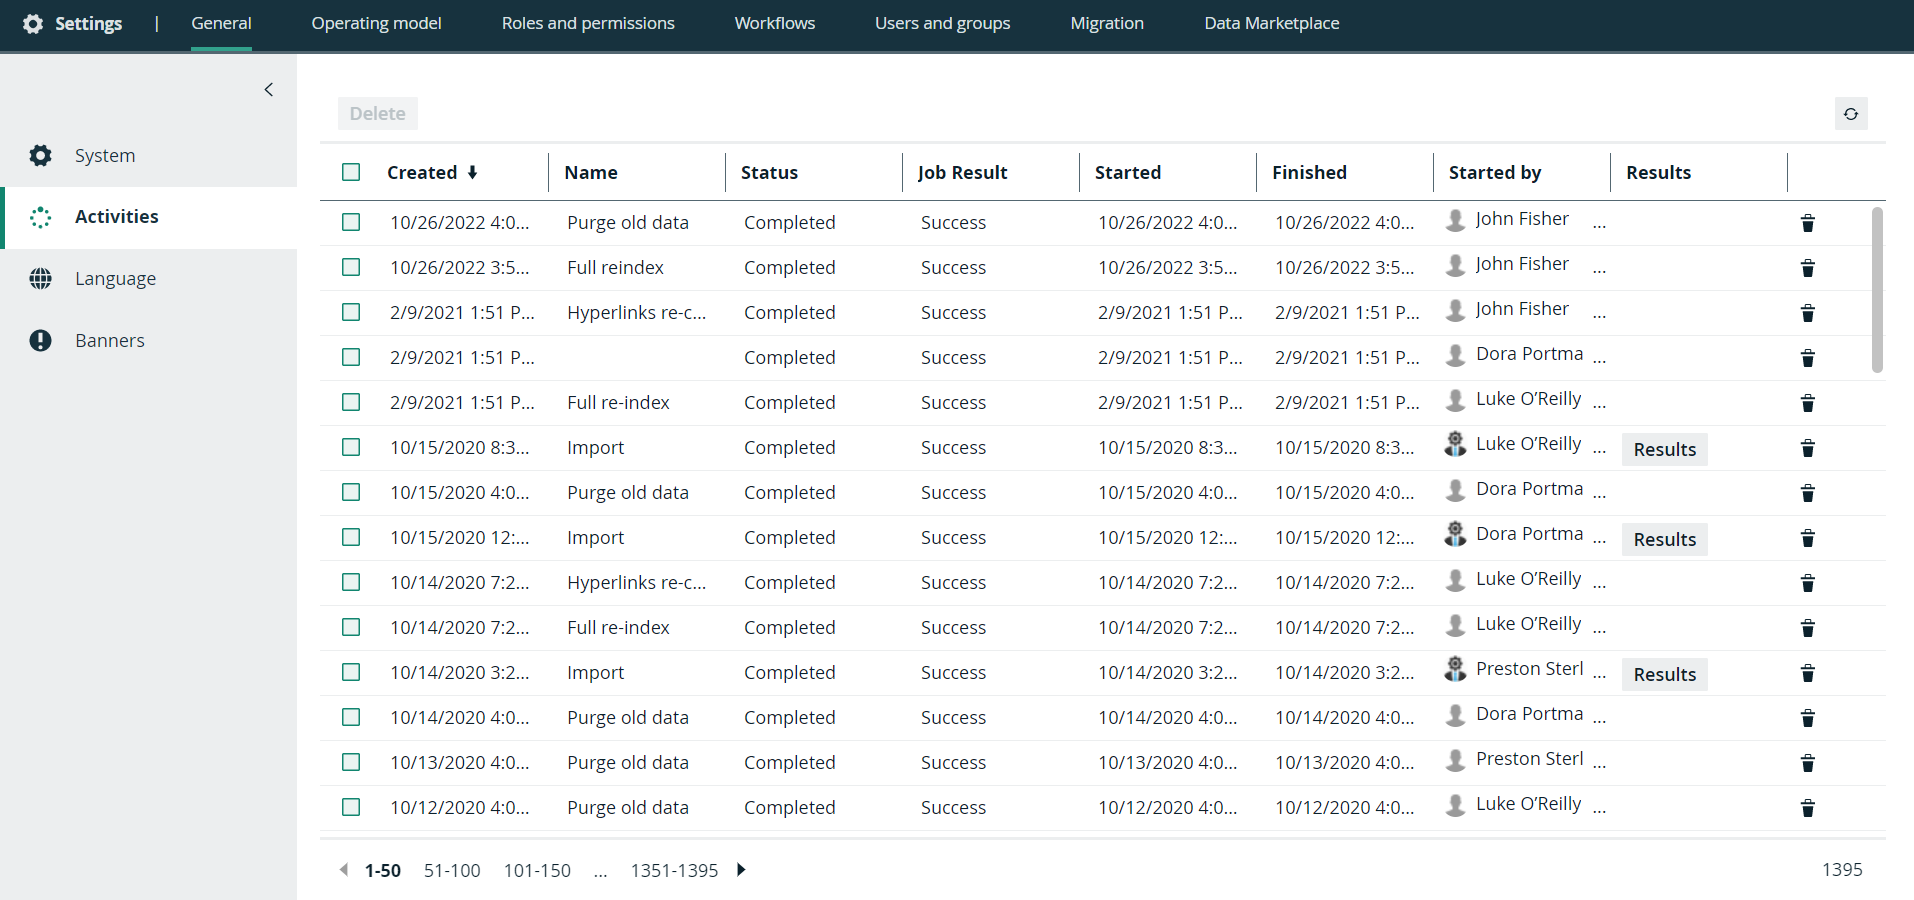Delete the first Purge old data row via trash icon

[1807, 223]
